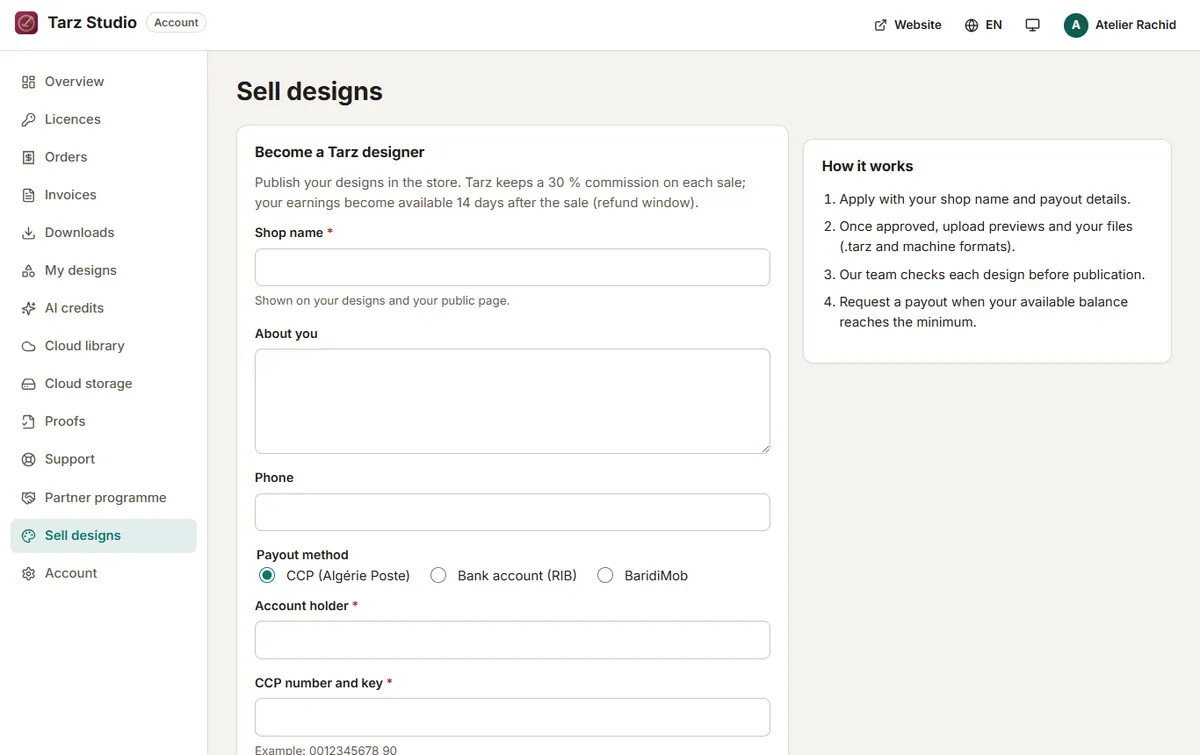Open the EN language selector

click(983, 25)
